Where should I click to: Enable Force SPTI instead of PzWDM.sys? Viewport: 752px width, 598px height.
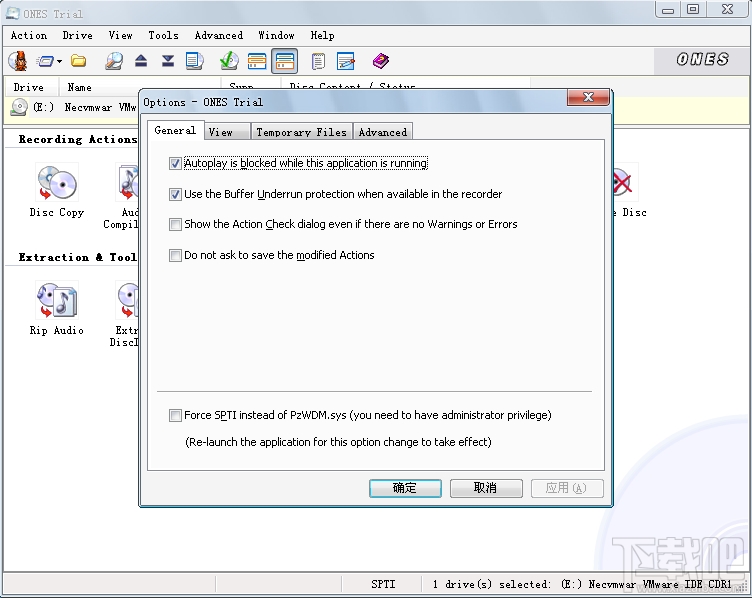coord(176,415)
